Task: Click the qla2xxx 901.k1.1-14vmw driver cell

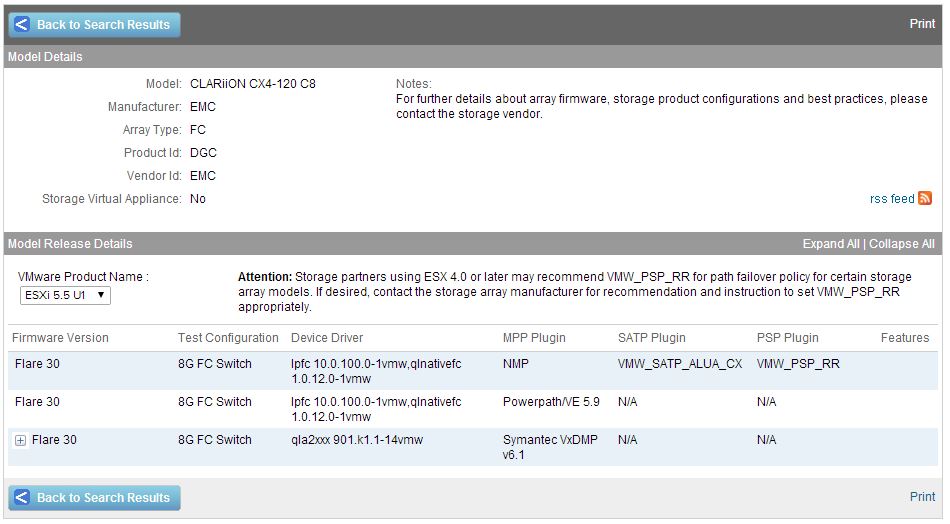Action: tap(357, 440)
